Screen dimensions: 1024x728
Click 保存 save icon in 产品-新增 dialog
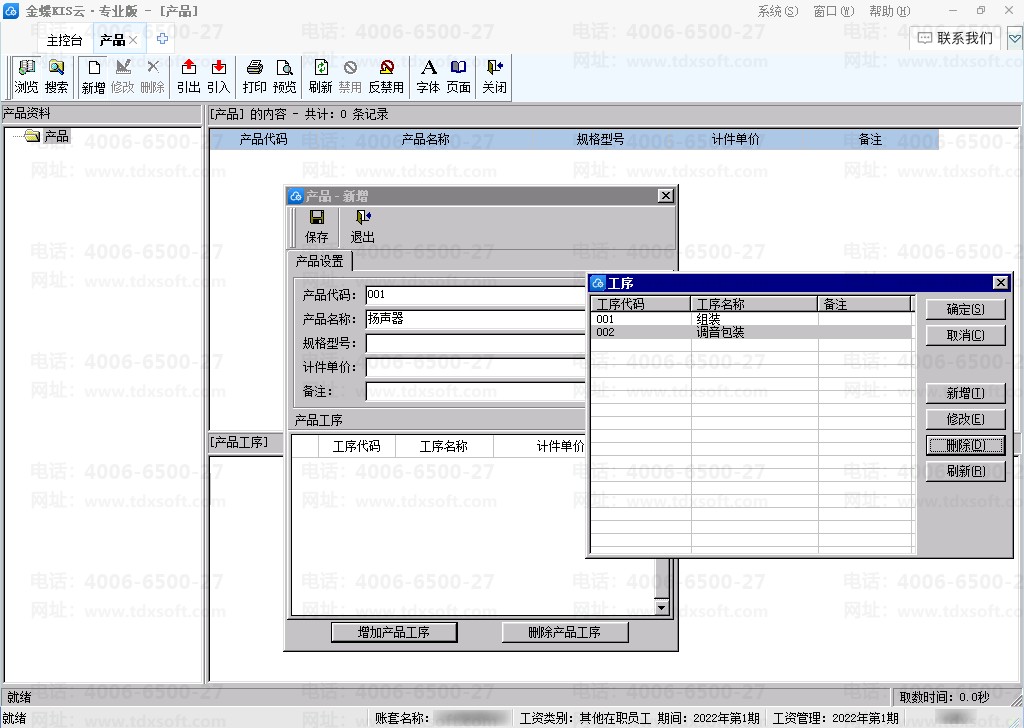tap(317, 227)
